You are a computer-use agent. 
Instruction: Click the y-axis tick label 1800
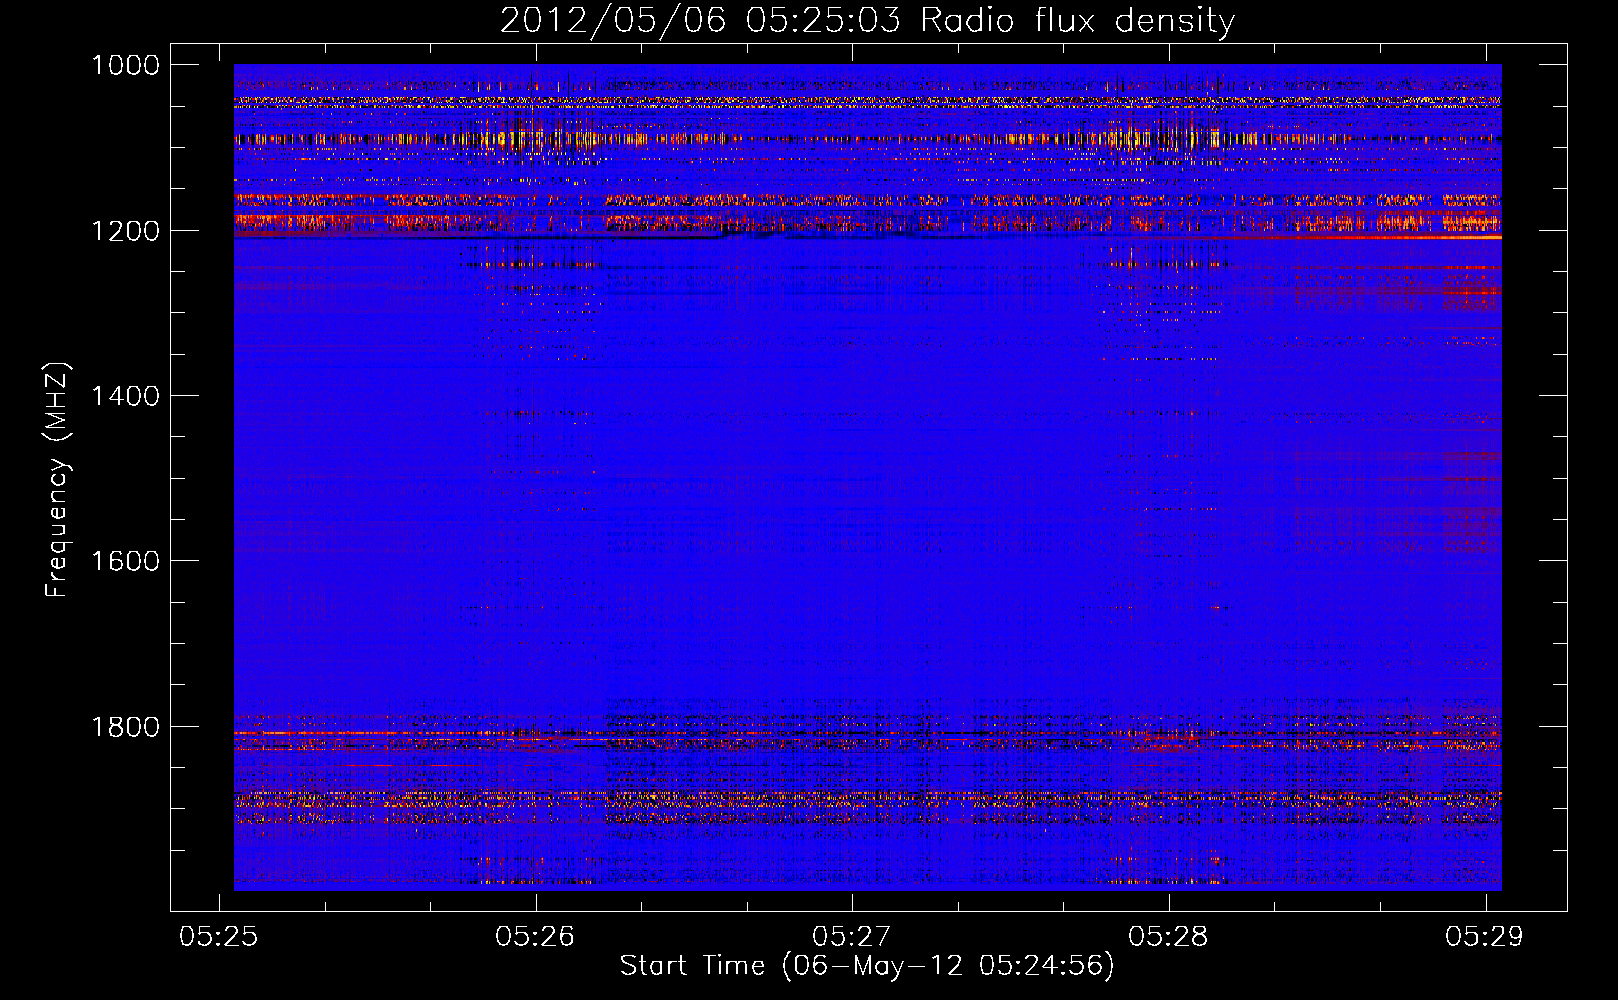click(125, 727)
